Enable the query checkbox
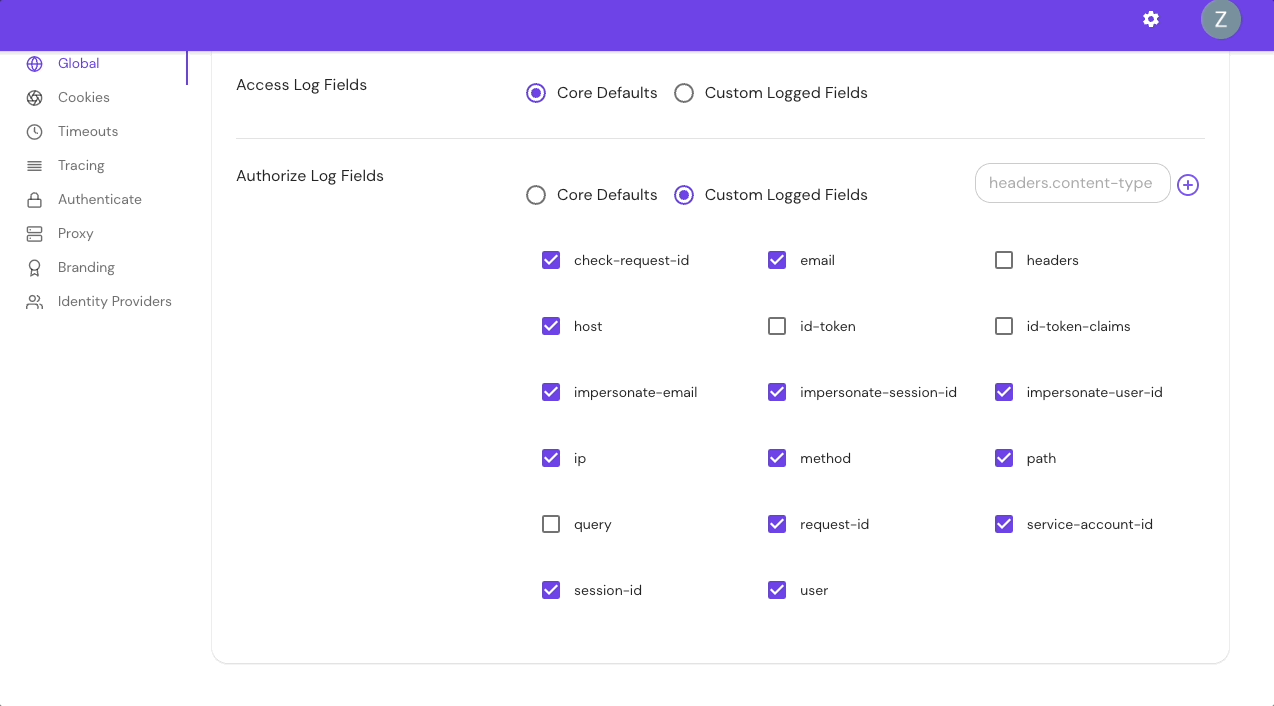The width and height of the screenshot is (1274, 706). (x=551, y=523)
